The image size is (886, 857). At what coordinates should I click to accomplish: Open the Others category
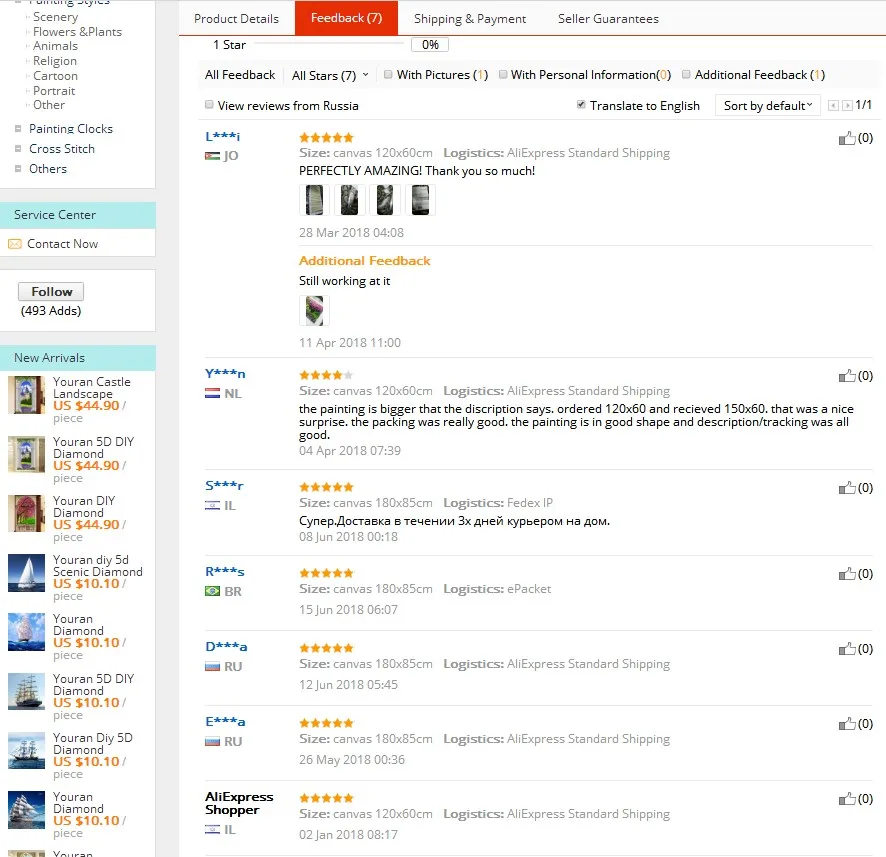(47, 169)
